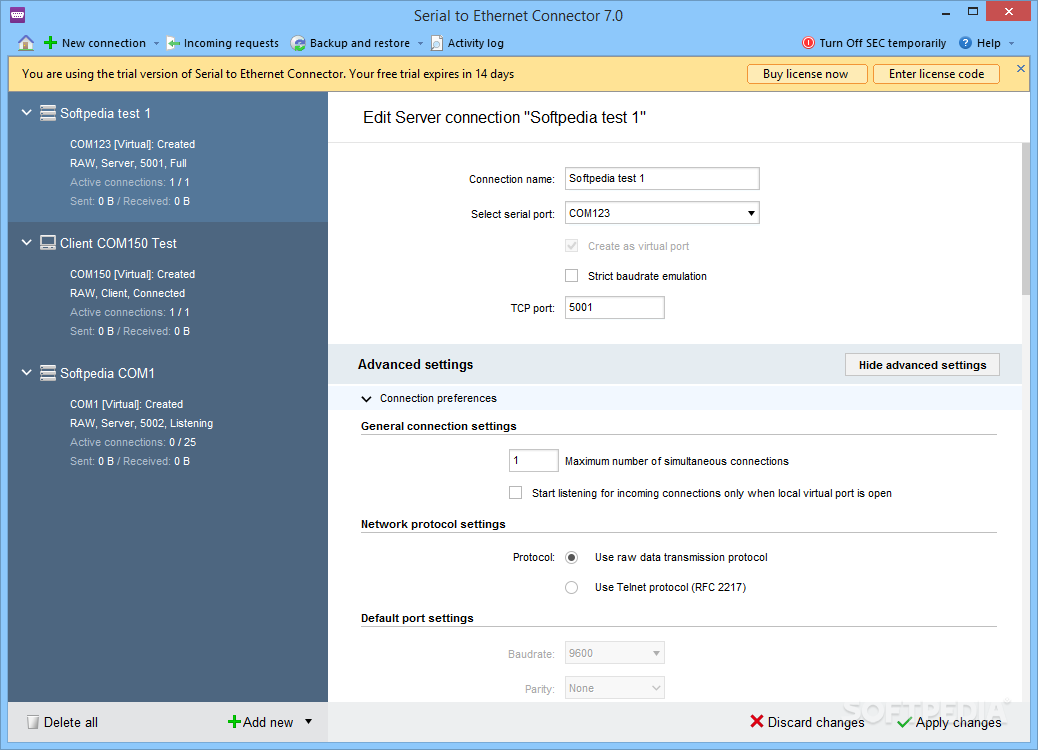Select the Softpedia test 1 connection title
1038x750 pixels.
tap(105, 113)
